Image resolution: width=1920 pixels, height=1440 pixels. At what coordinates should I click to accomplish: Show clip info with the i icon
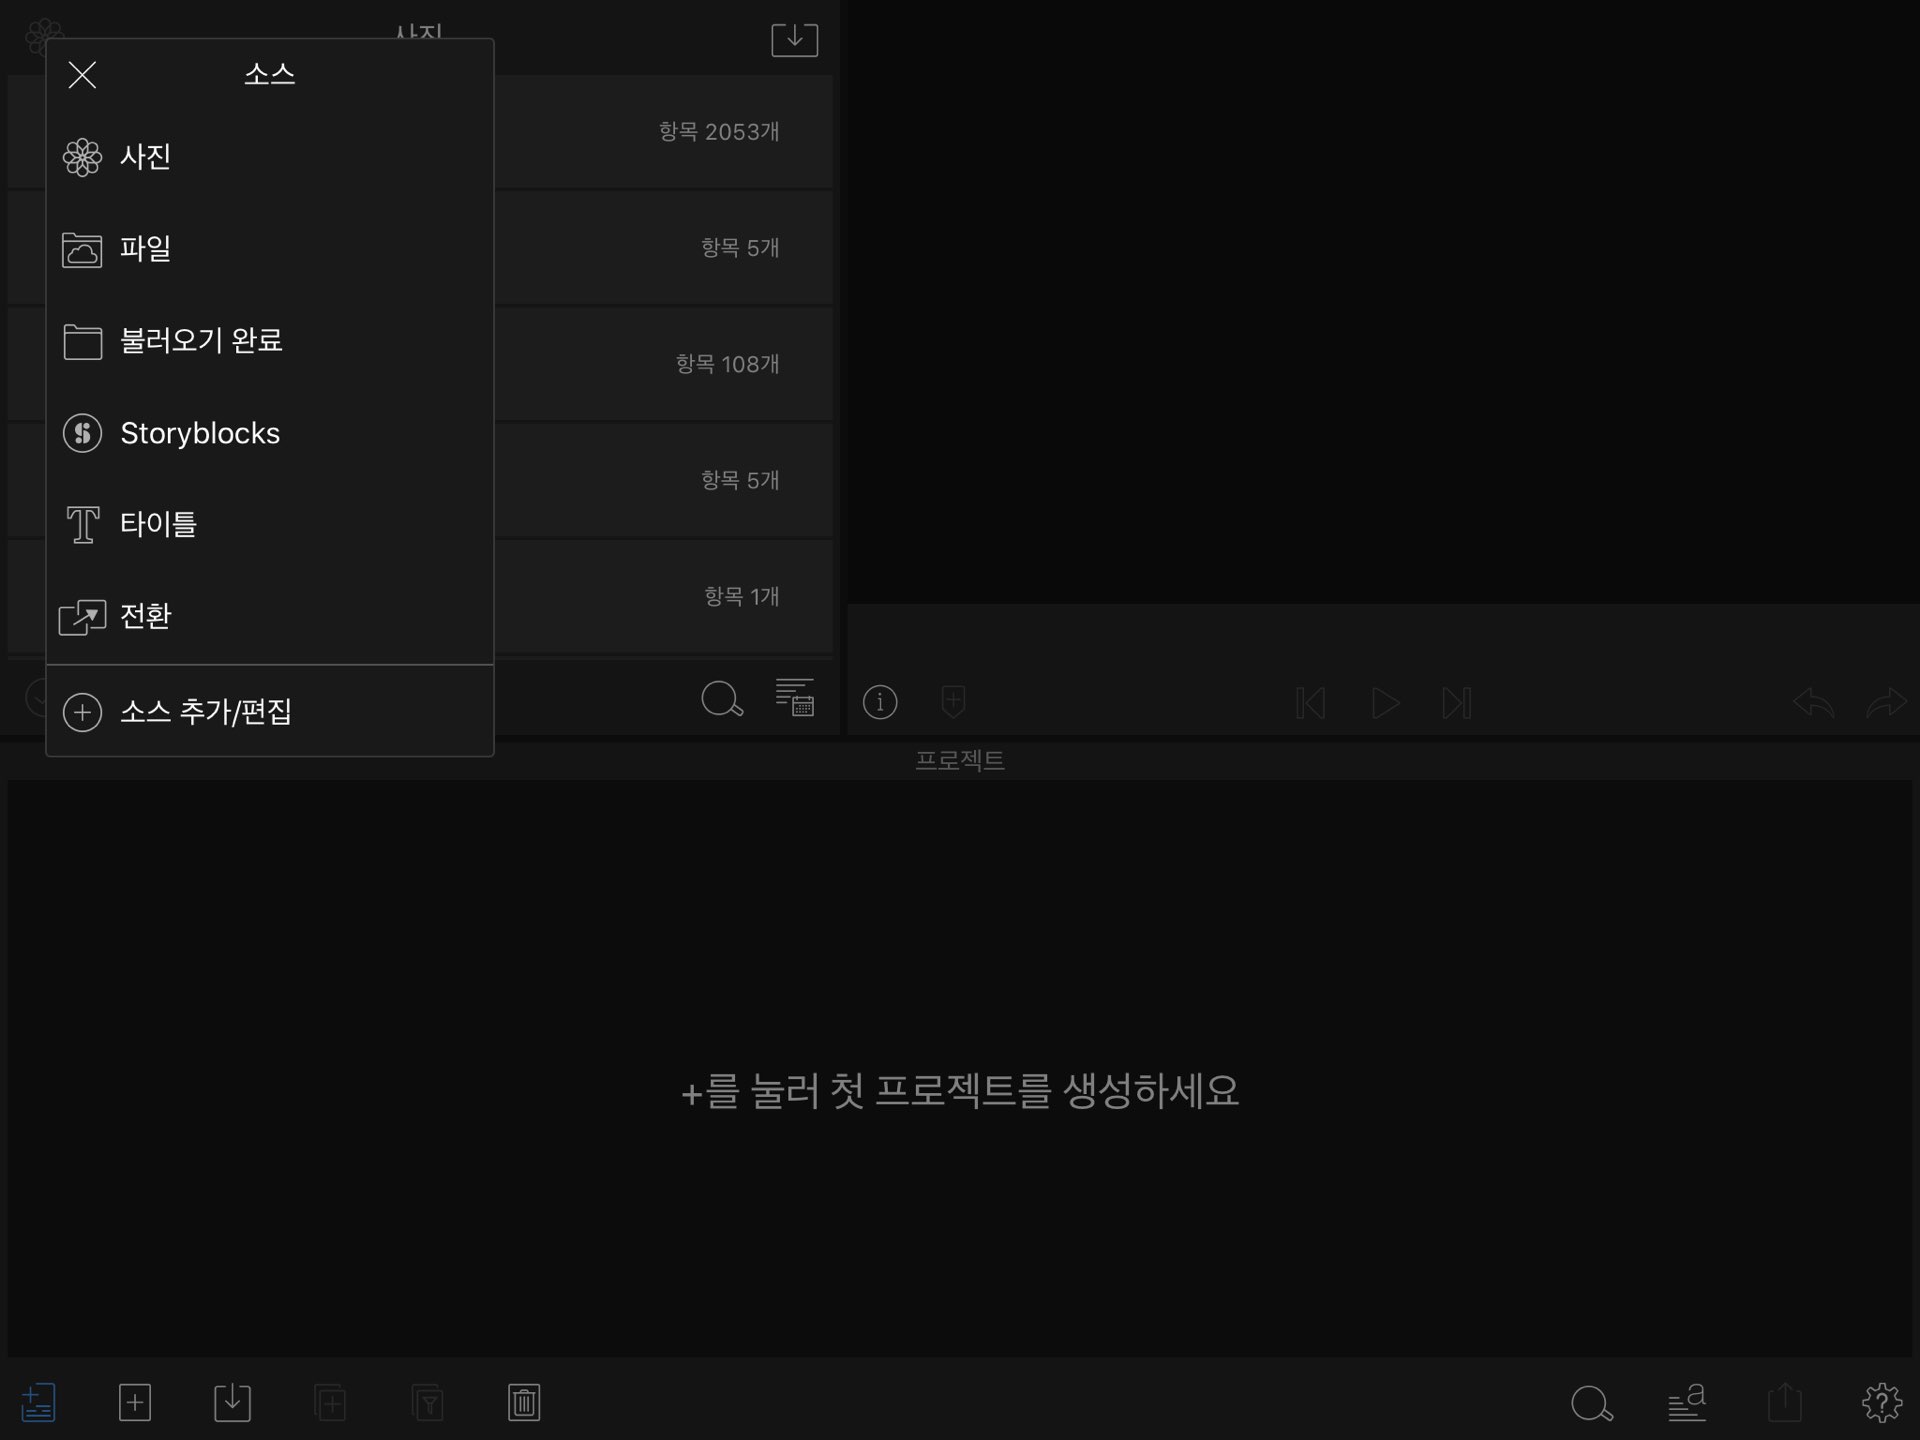[x=880, y=702]
